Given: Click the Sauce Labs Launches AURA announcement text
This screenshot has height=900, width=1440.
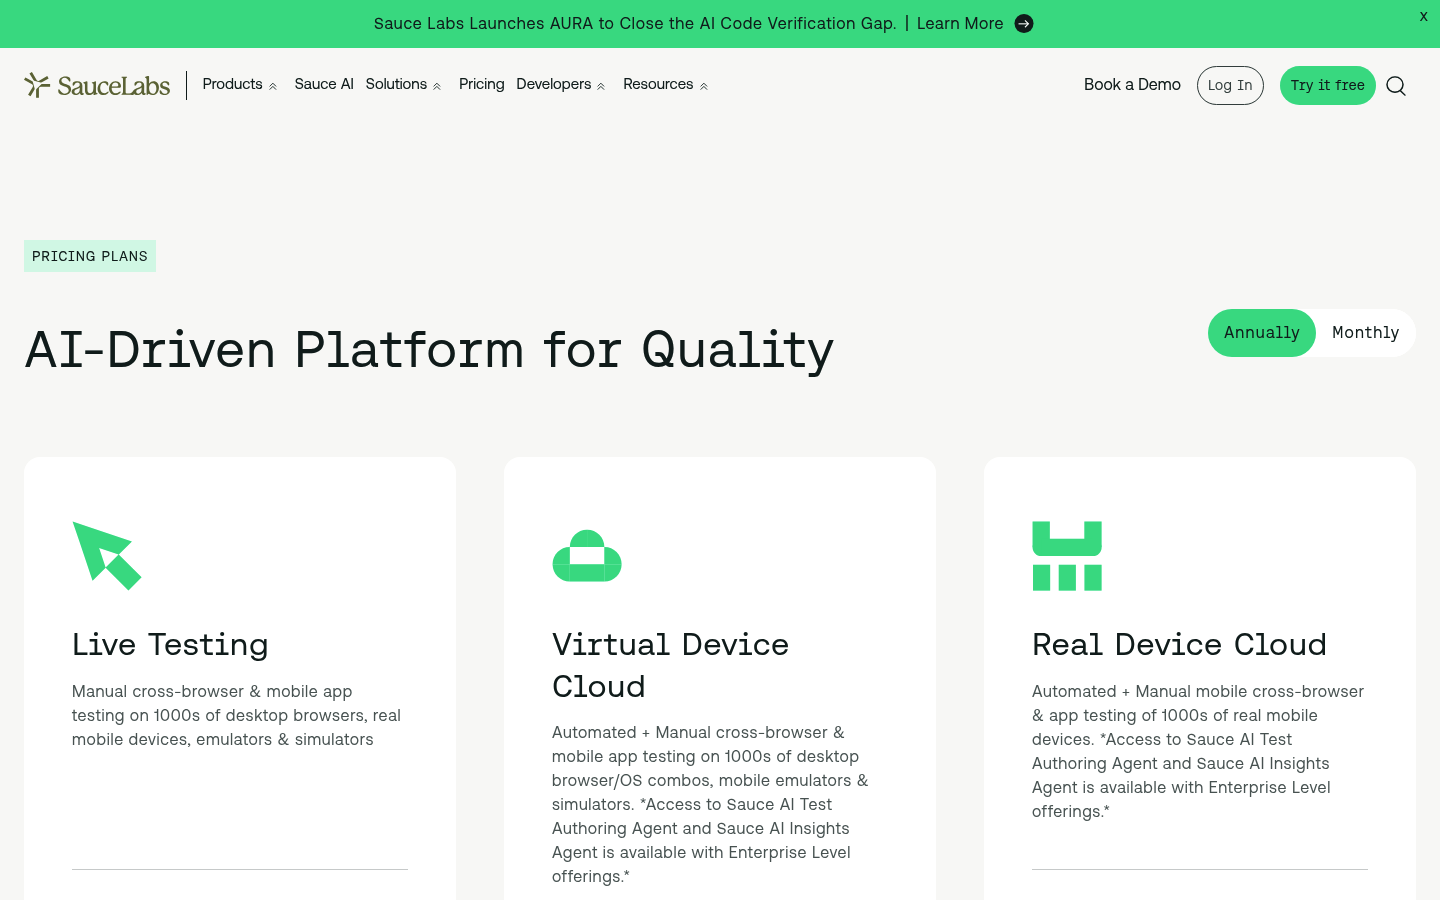Looking at the screenshot, I should (635, 24).
